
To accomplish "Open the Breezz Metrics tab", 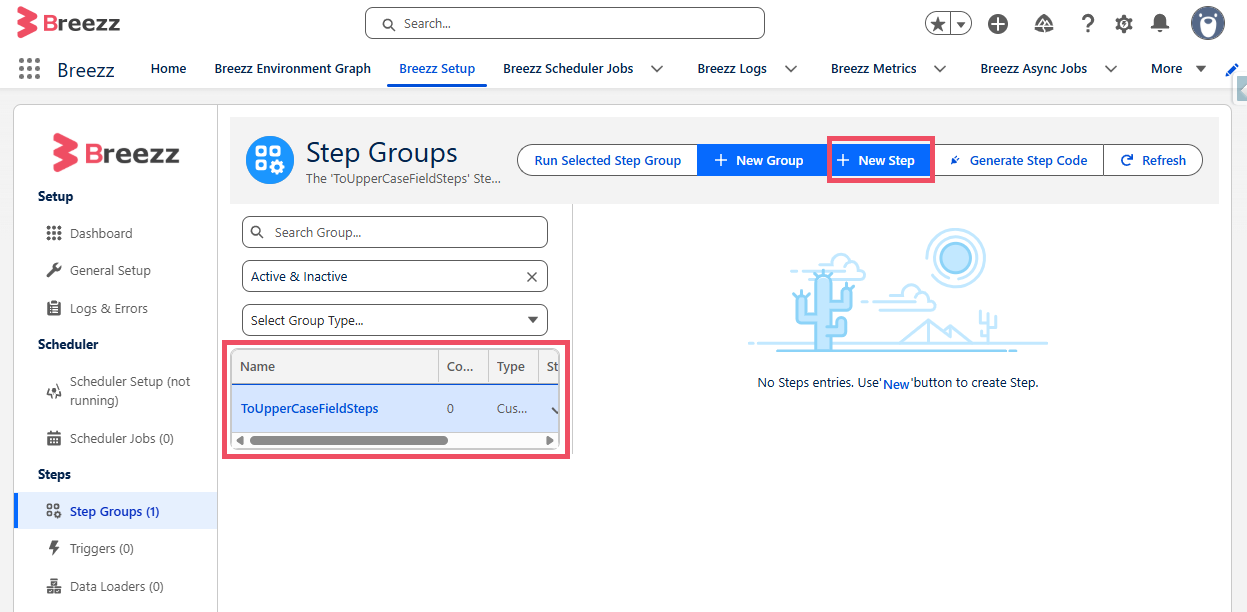I will (x=873, y=68).
